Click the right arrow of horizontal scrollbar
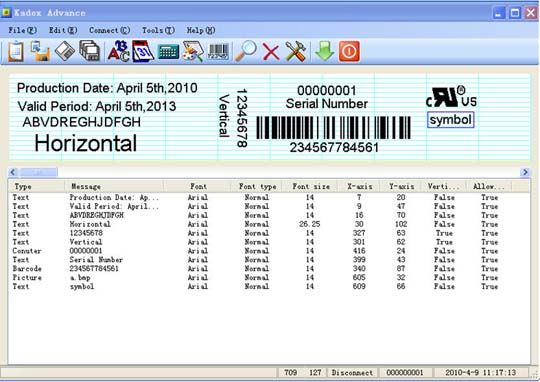Screen dimensions: 540x382 [x=525, y=172]
